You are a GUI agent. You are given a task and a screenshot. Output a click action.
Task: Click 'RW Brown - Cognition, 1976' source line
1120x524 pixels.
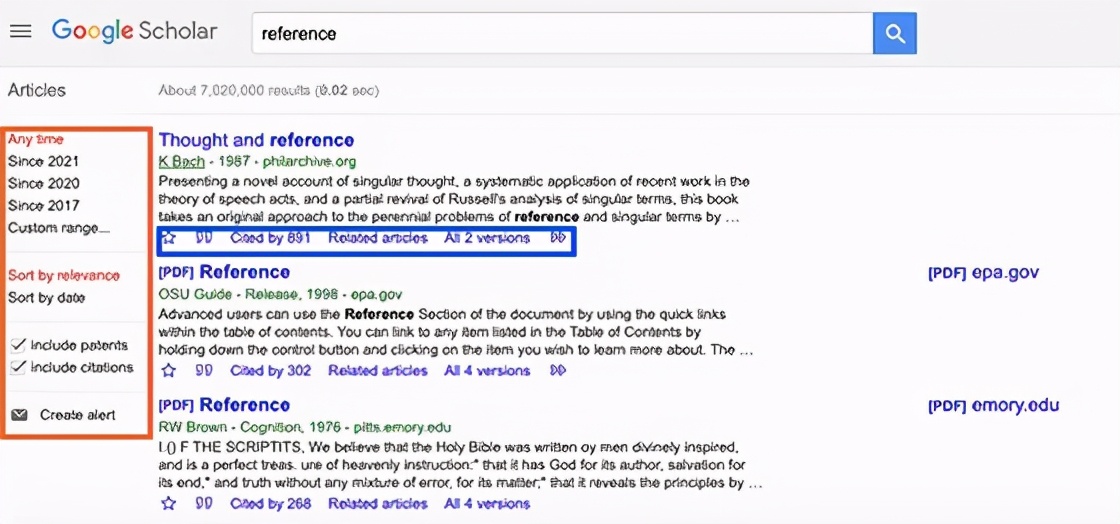tap(250, 427)
